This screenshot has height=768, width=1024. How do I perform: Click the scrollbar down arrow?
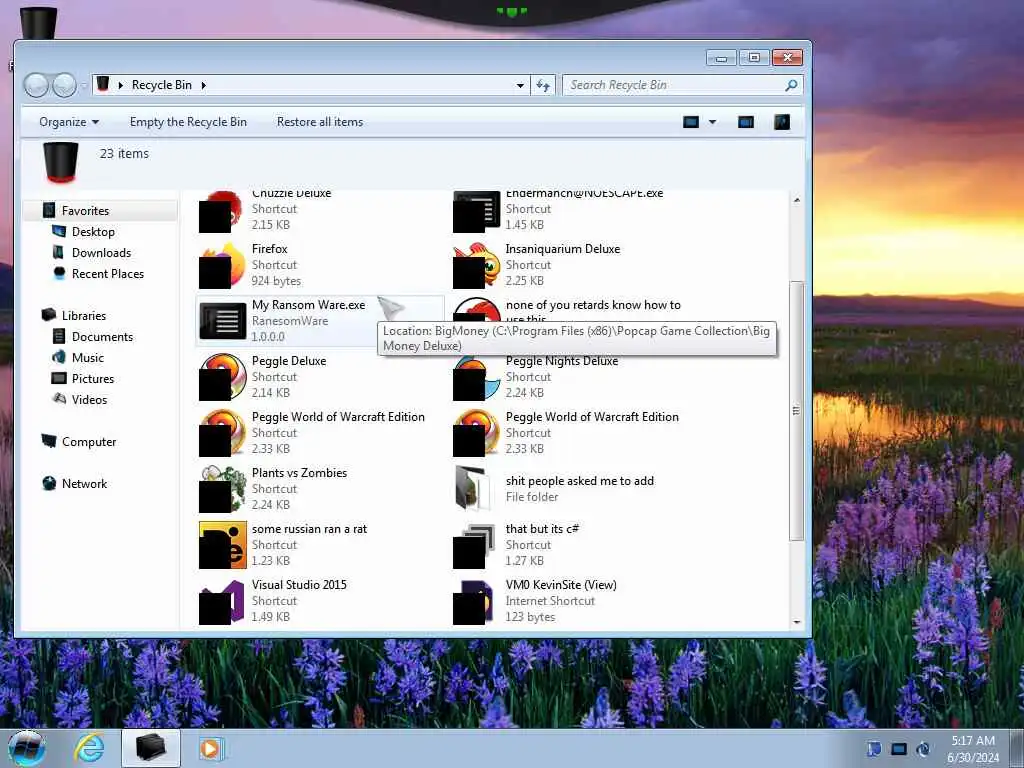tap(796, 622)
